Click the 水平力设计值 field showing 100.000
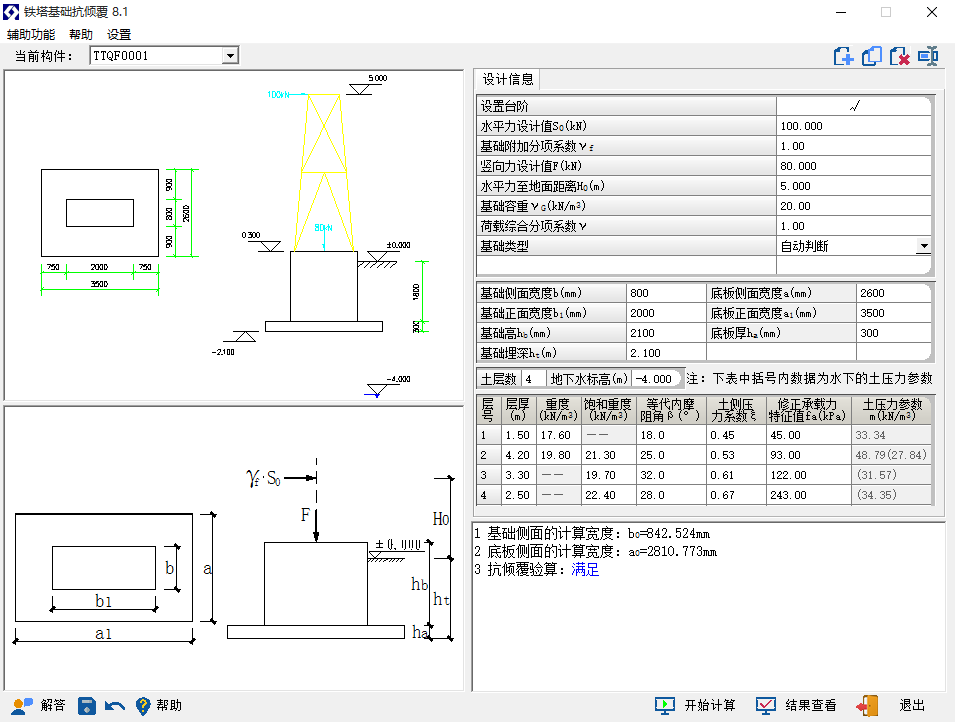 854,126
